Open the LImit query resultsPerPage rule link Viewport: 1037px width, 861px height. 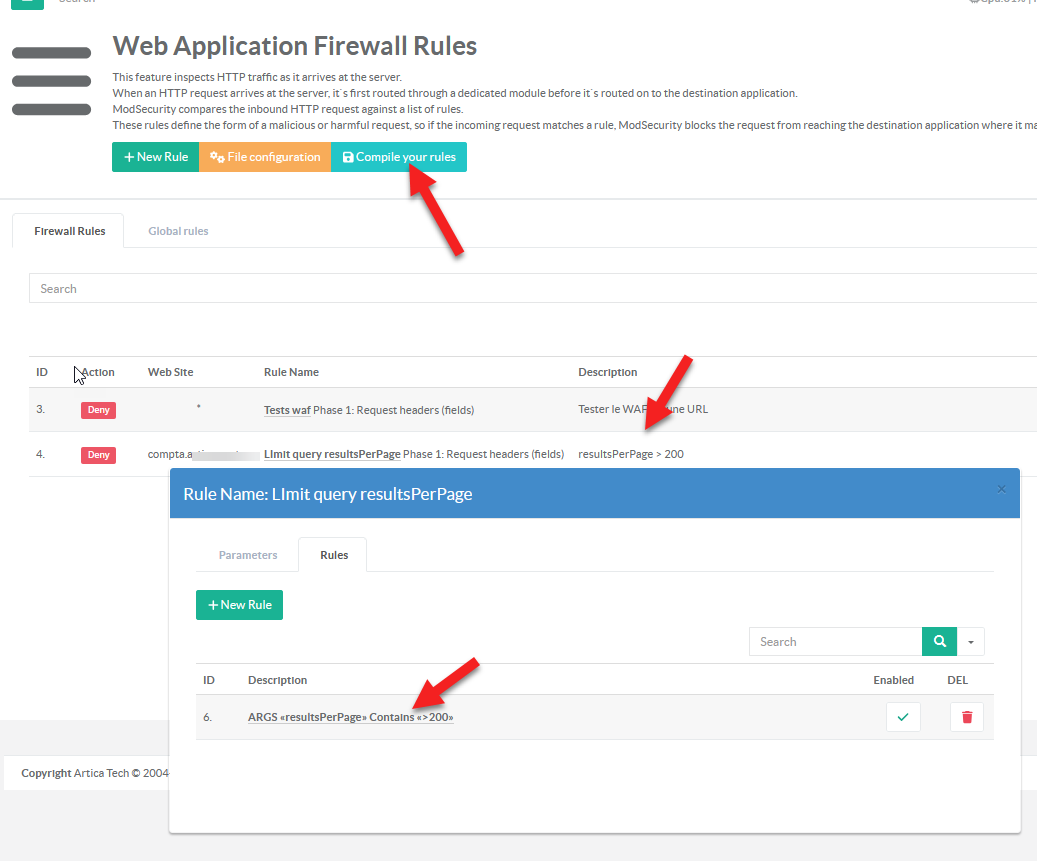point(332,454)
